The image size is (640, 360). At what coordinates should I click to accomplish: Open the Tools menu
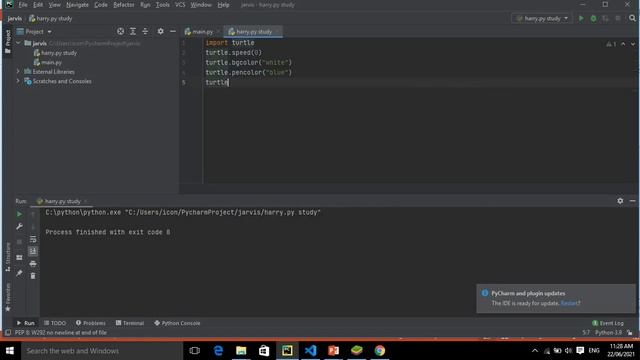162,5
